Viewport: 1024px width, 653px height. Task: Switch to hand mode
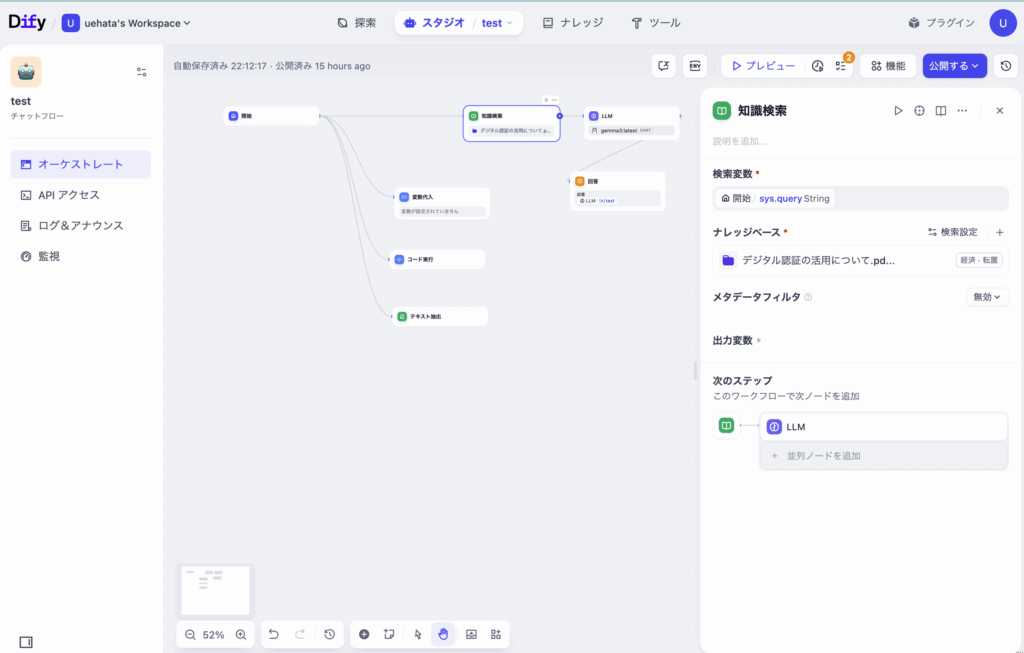[x=443, y=634]
